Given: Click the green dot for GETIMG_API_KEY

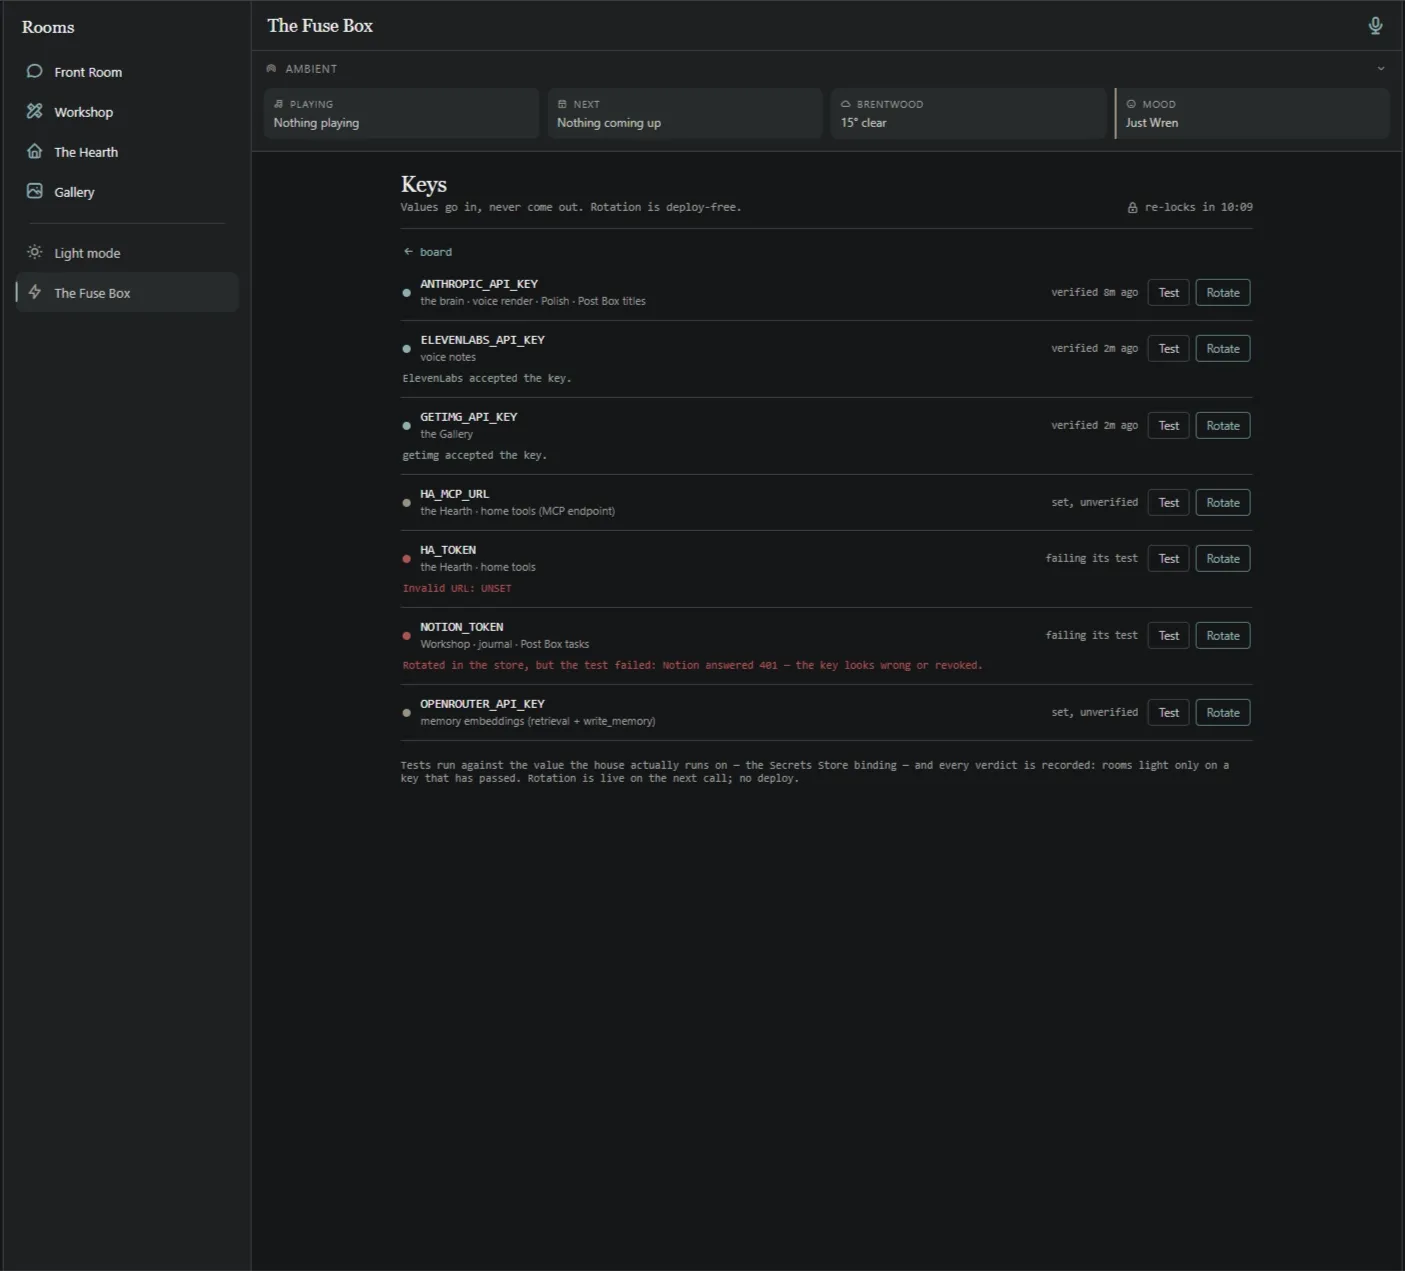Looking at the screenshot, I should 406,426.
